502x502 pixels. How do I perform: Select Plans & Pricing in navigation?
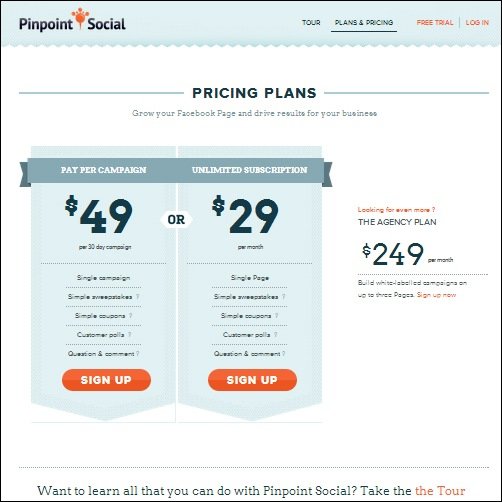[x=364, y=23]
